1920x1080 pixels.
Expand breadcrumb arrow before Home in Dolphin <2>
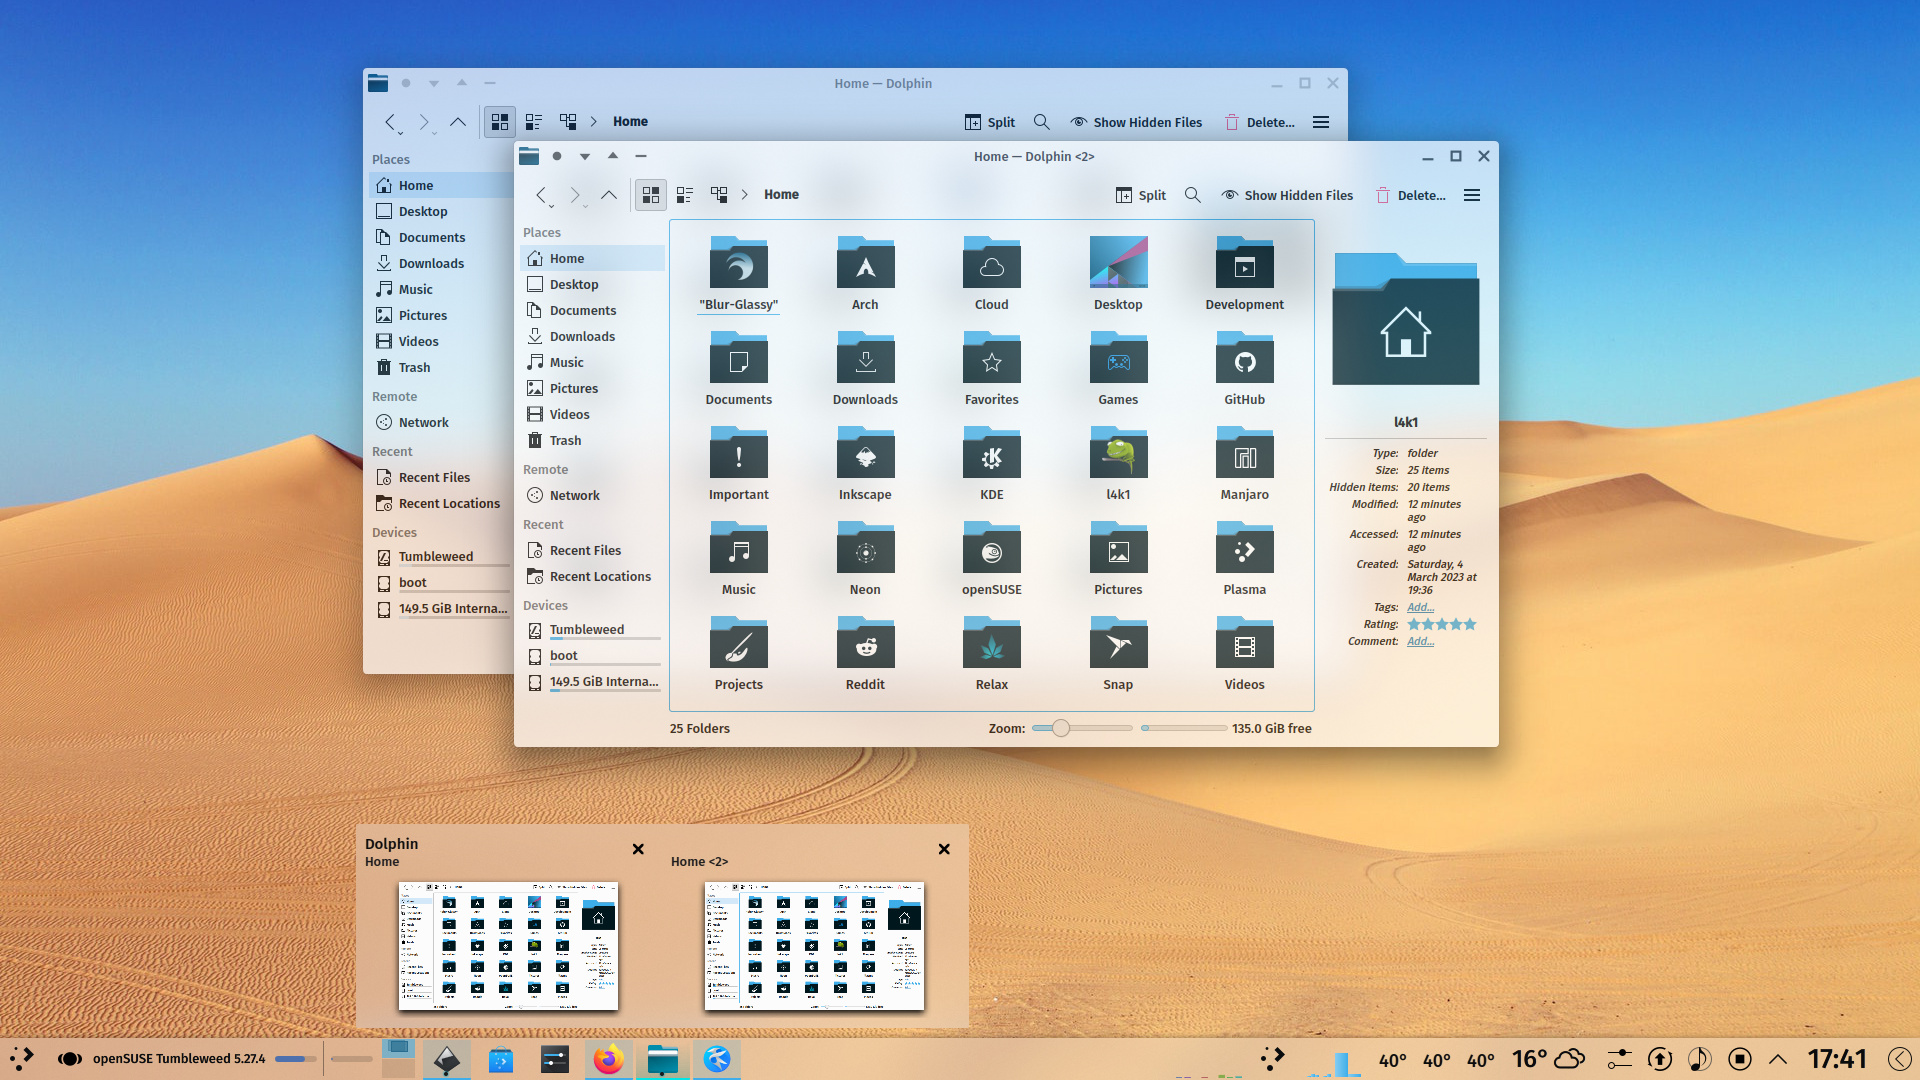(x=745, y=195)
